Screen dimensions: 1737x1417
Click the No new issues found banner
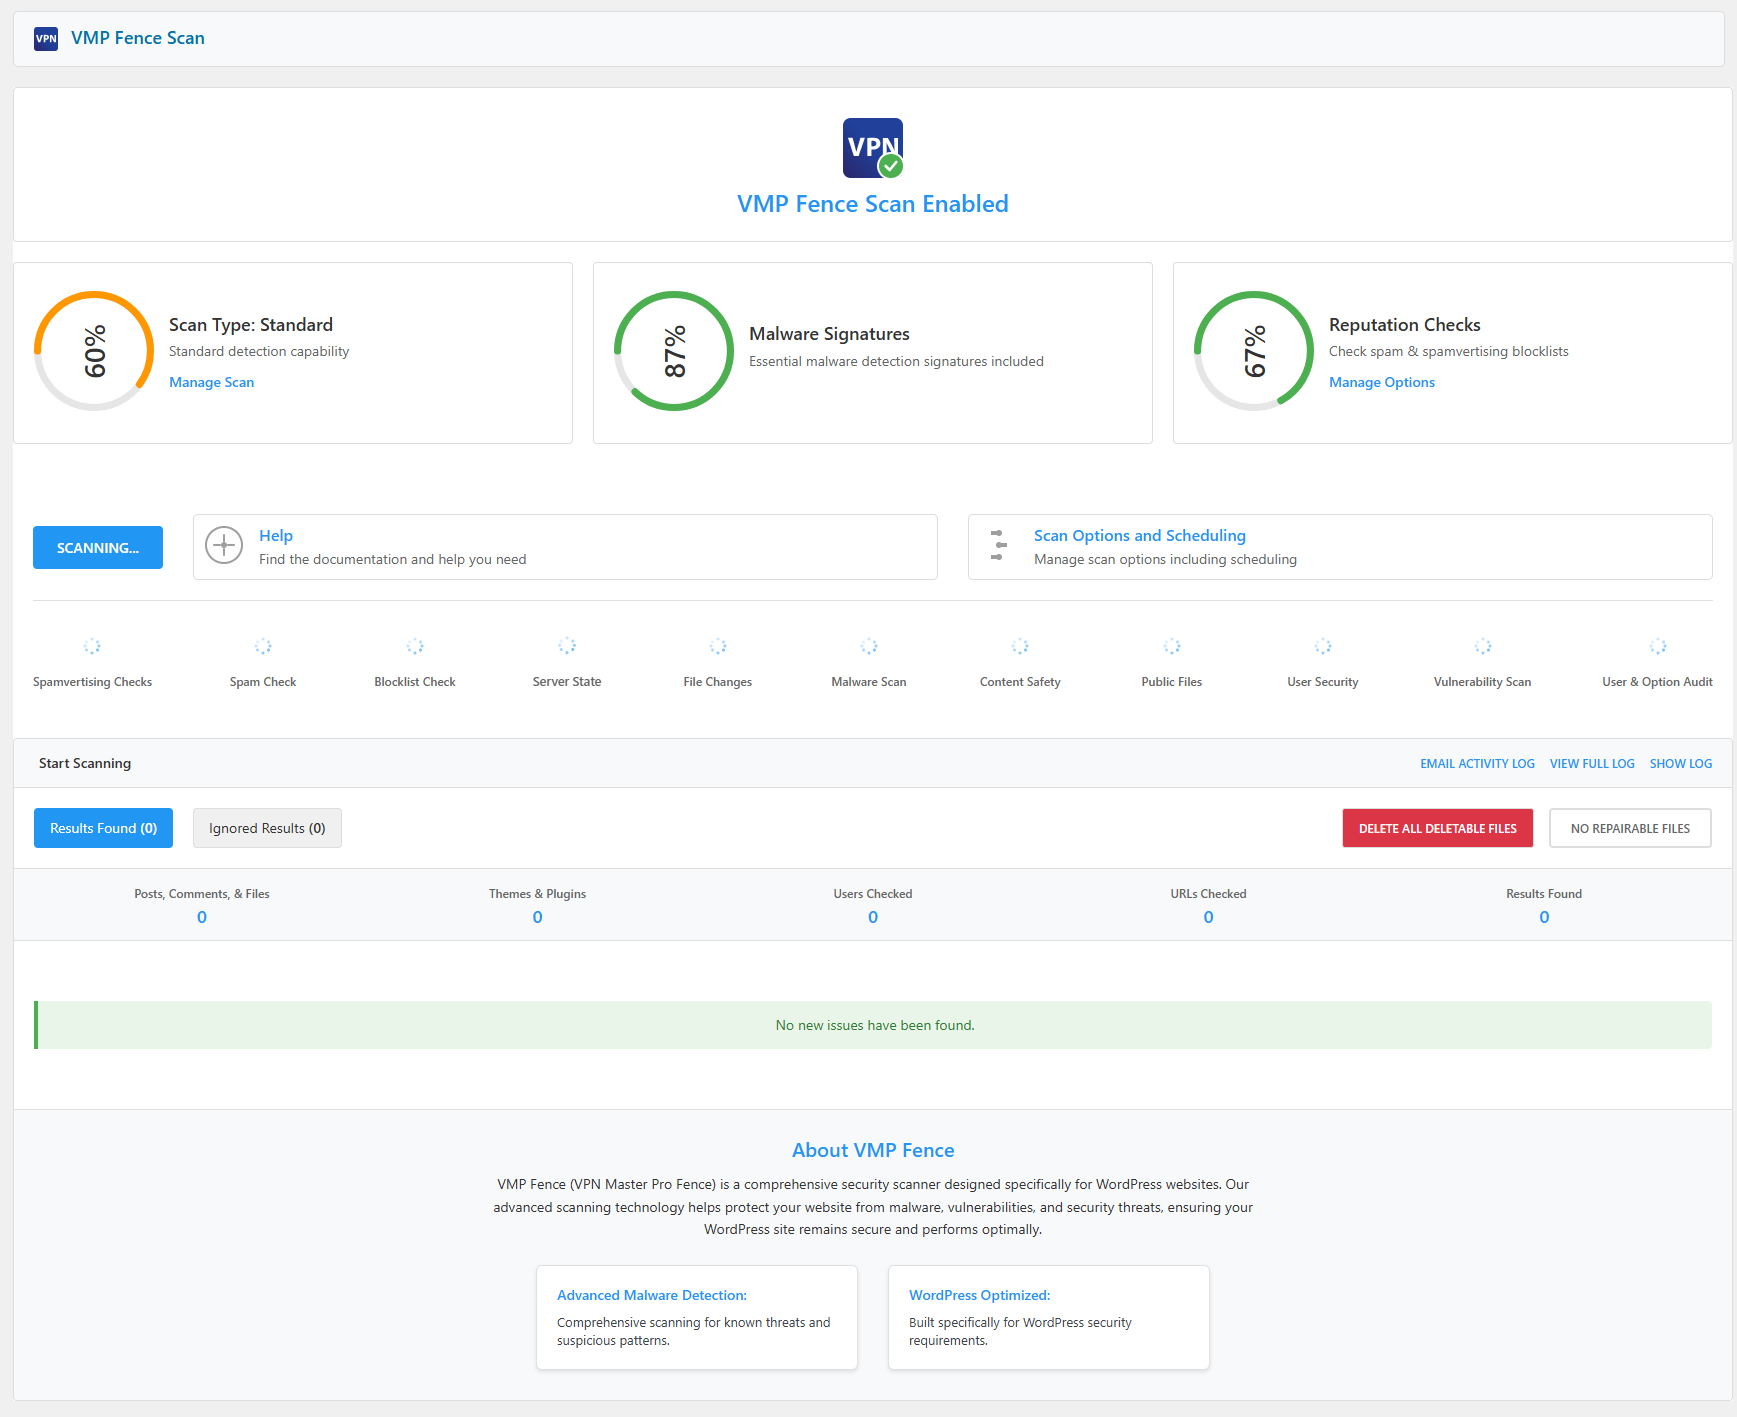pyautogui.click(x=873, y=1024)
